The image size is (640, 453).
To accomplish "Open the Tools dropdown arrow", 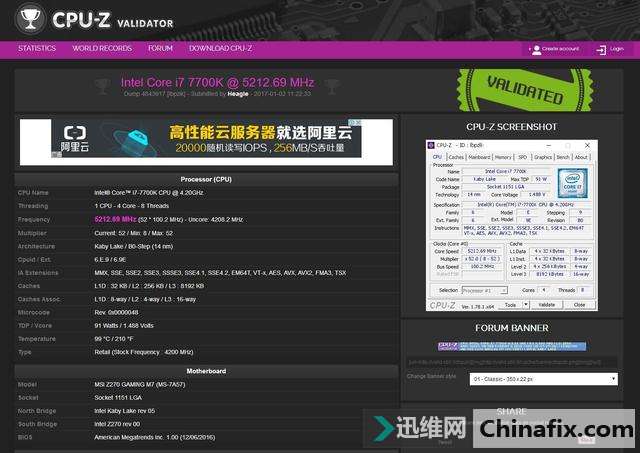I will point(526,305).
